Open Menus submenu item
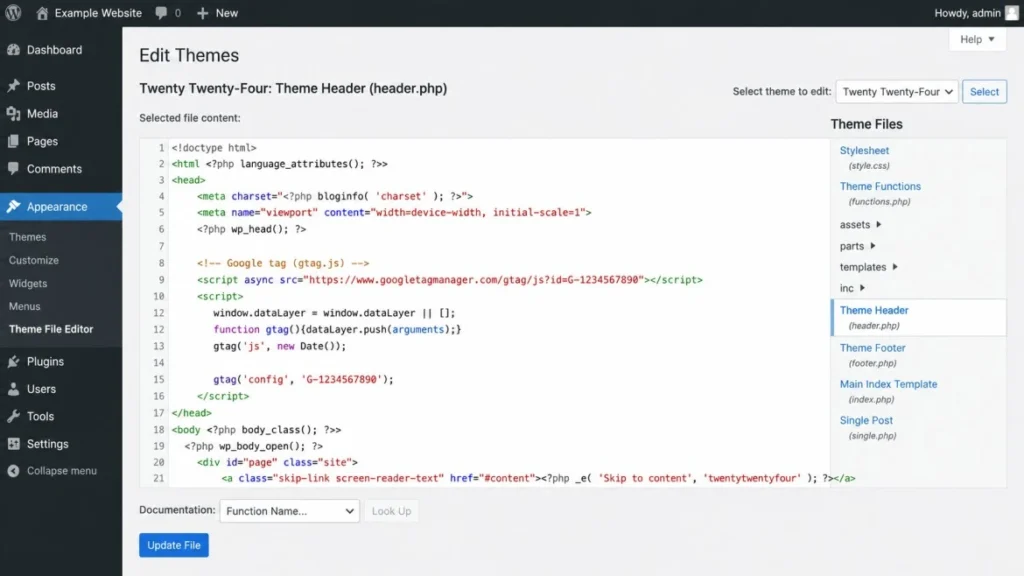 click(25, 306)
